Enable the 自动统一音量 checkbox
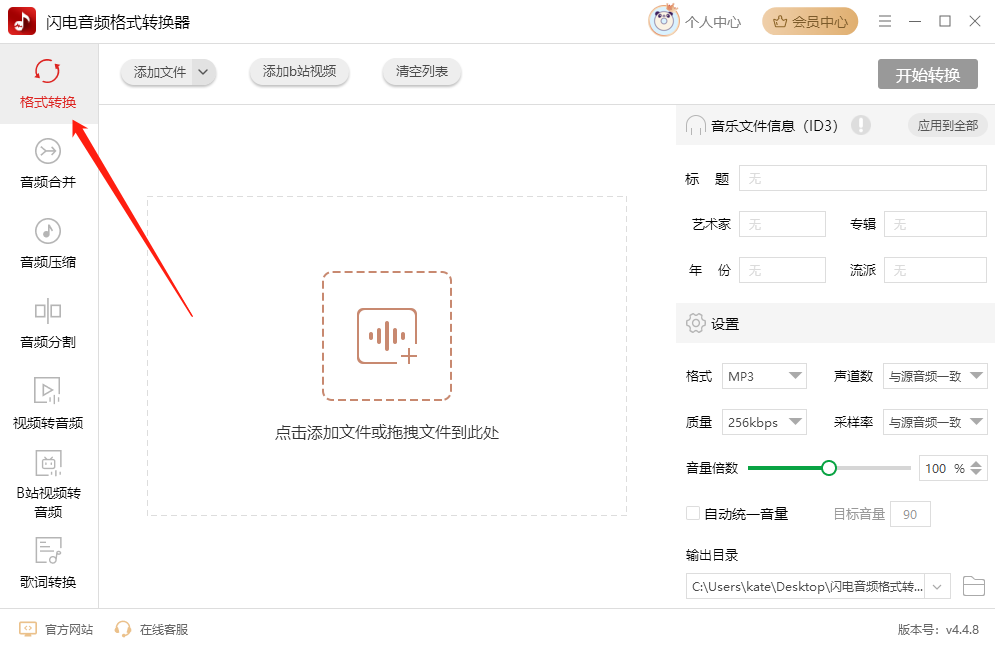995x646 pixels. pyautogui.click(x=692, y=513)
